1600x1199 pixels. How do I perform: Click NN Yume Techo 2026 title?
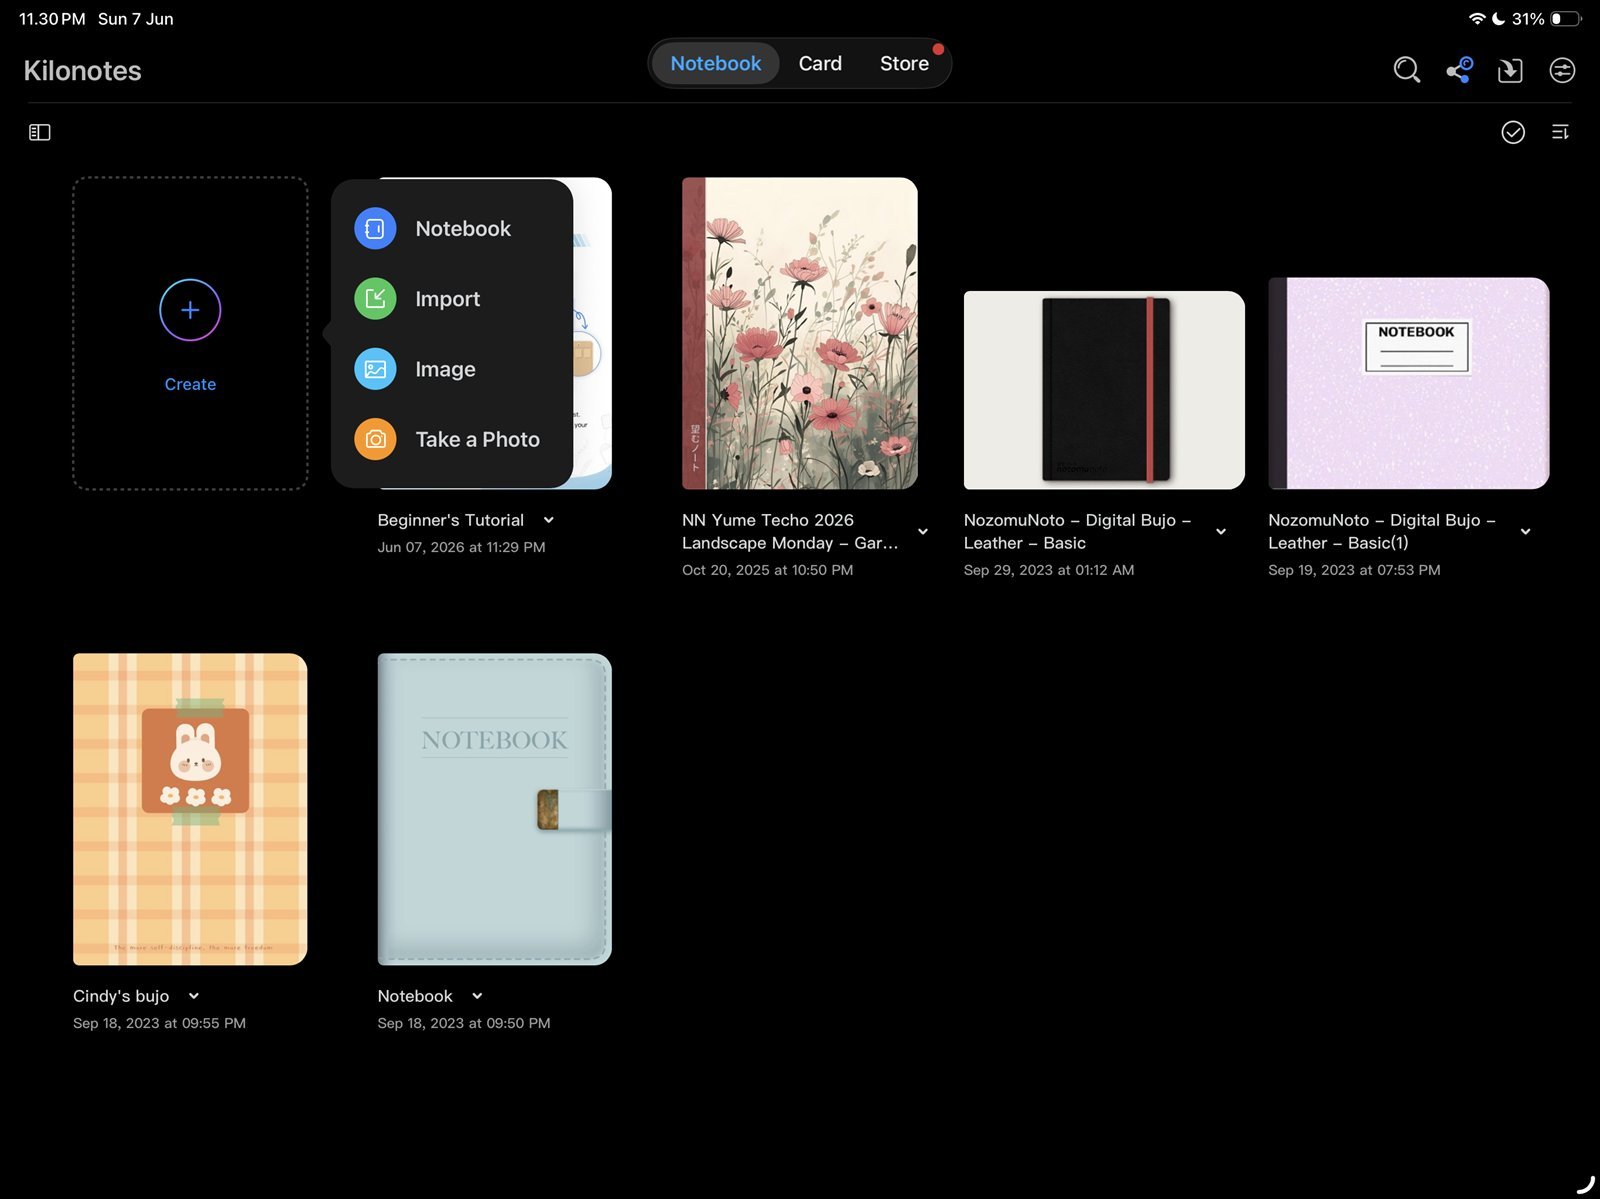coord(790,532)
